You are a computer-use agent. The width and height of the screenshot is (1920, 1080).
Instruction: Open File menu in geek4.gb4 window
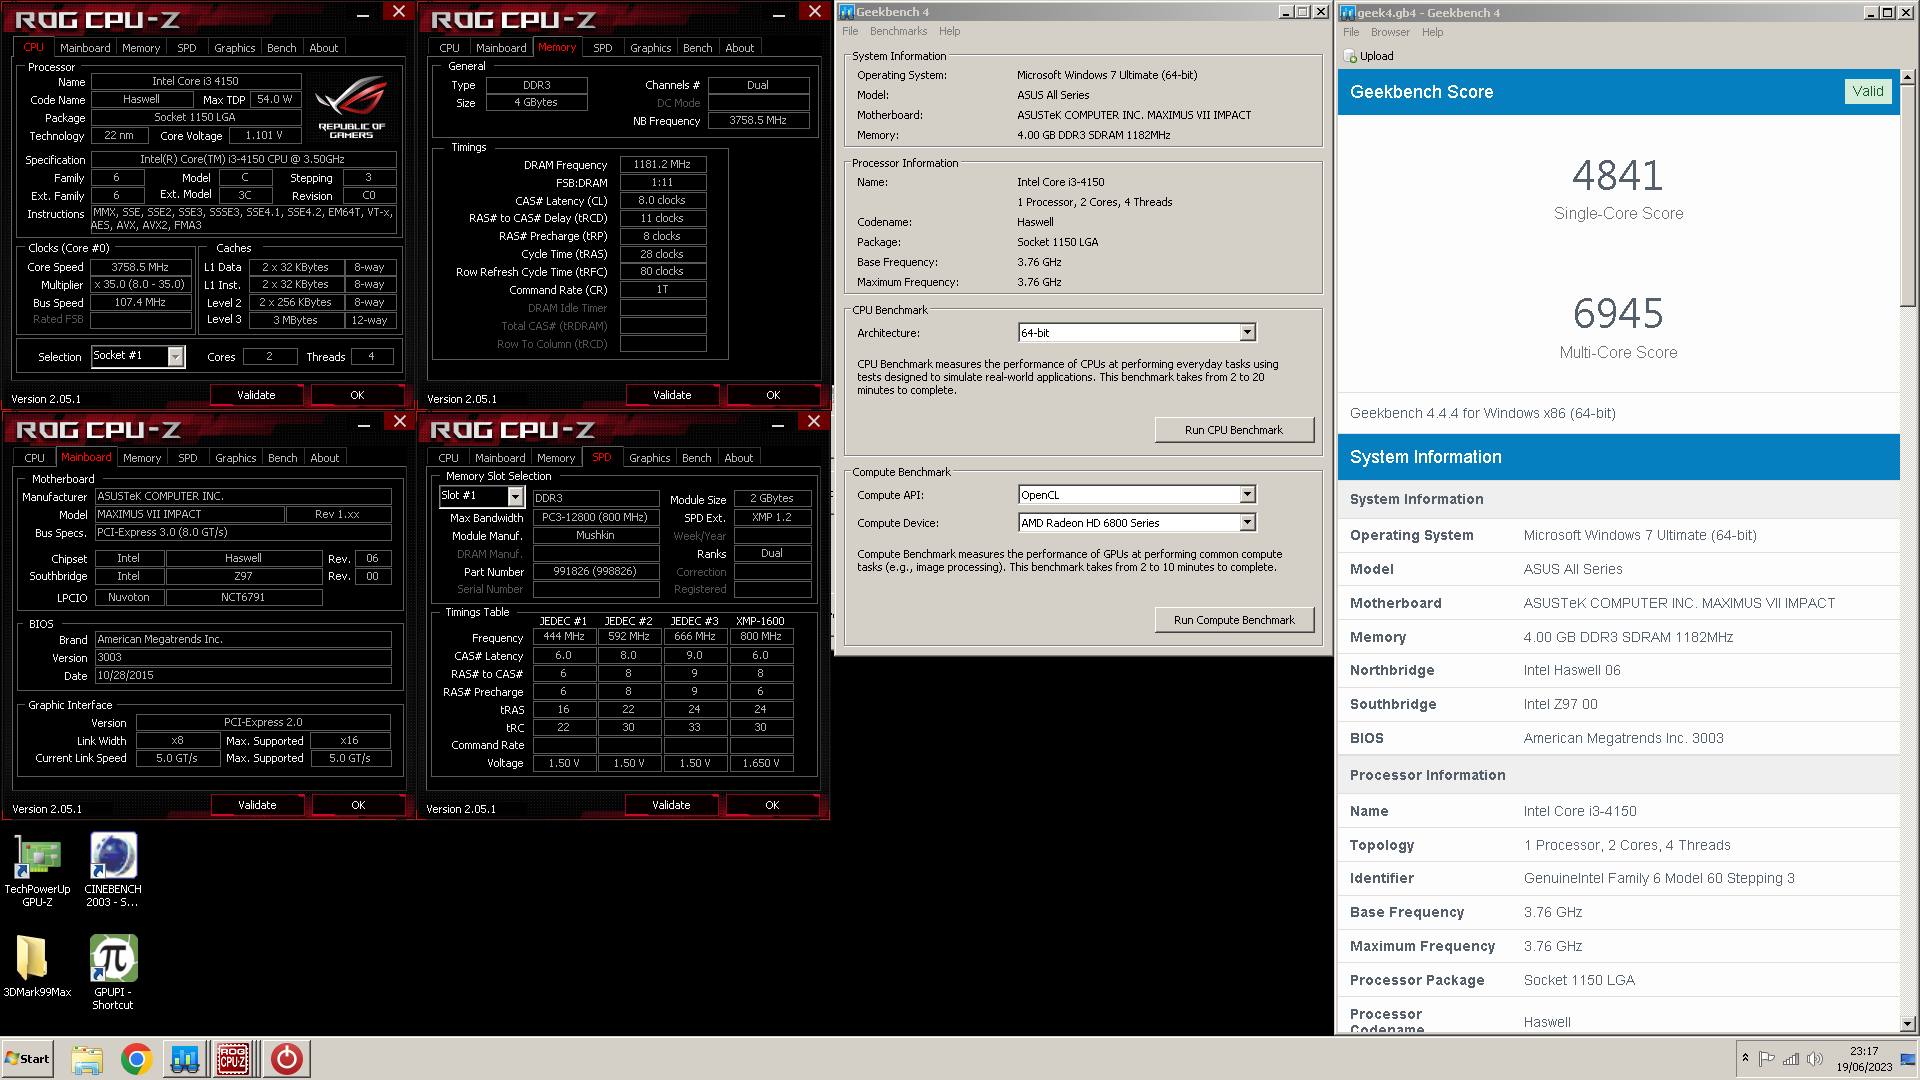(1351, 32)
